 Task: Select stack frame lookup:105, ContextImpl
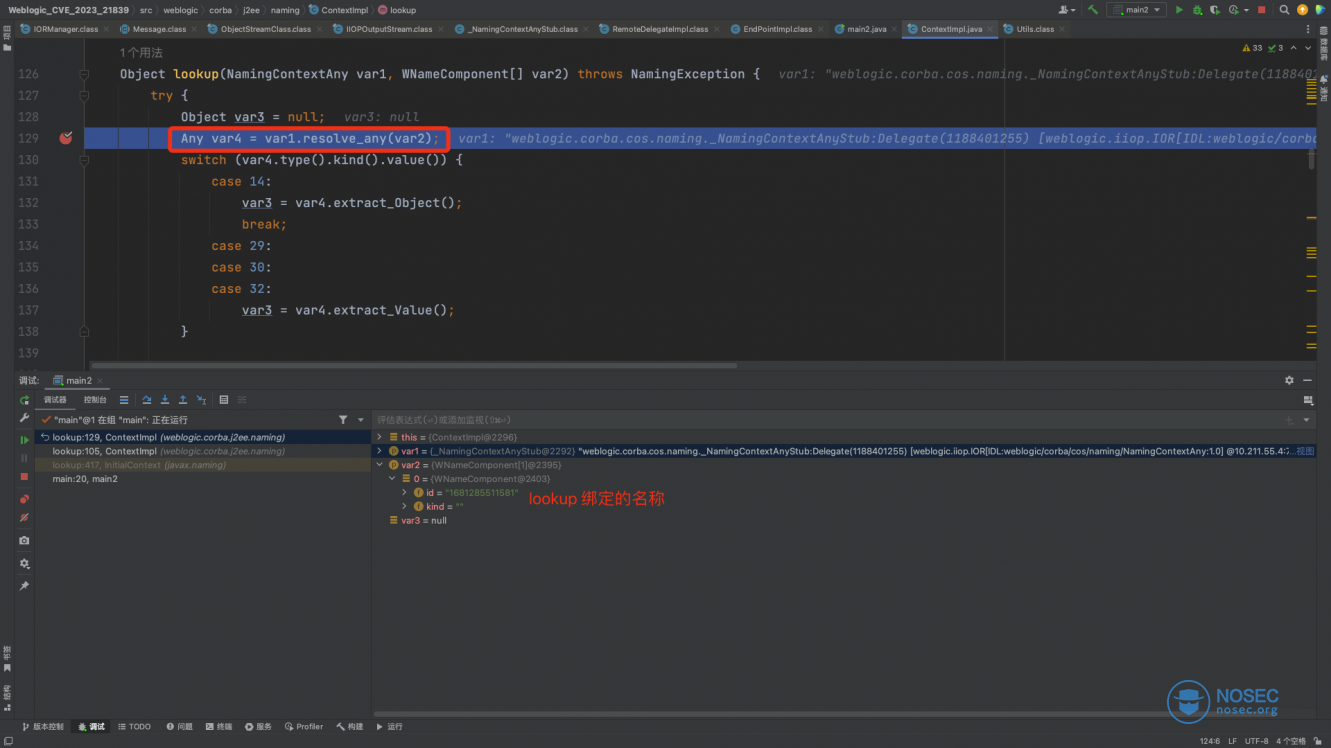coord(203,451)
